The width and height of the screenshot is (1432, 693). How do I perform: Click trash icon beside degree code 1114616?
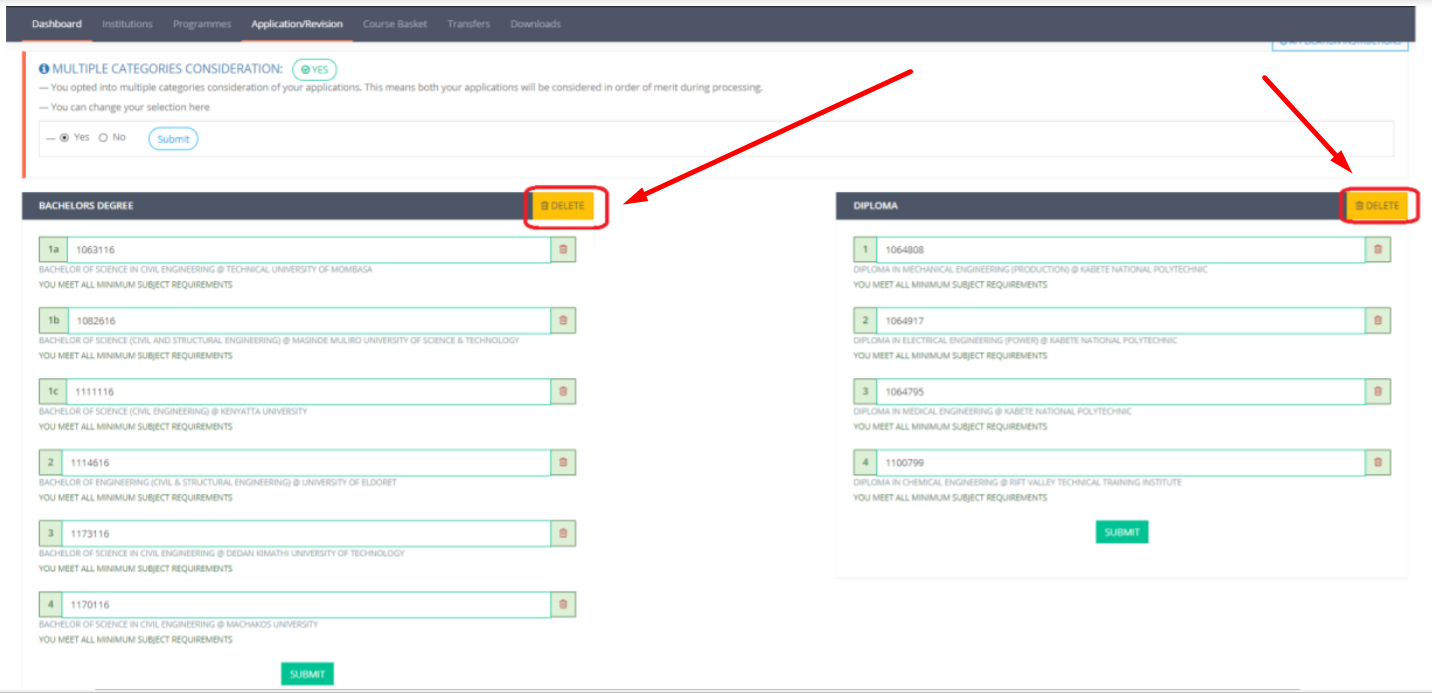click(563, 463)
